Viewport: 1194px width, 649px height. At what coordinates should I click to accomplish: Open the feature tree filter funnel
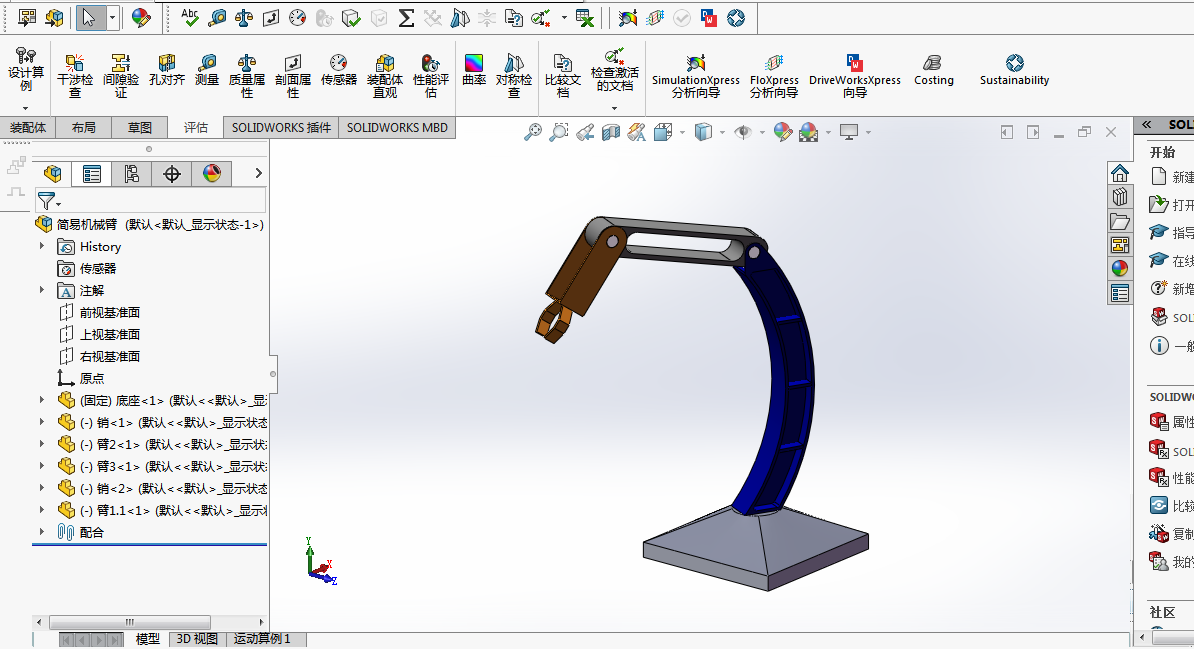[x=46, y=201]
